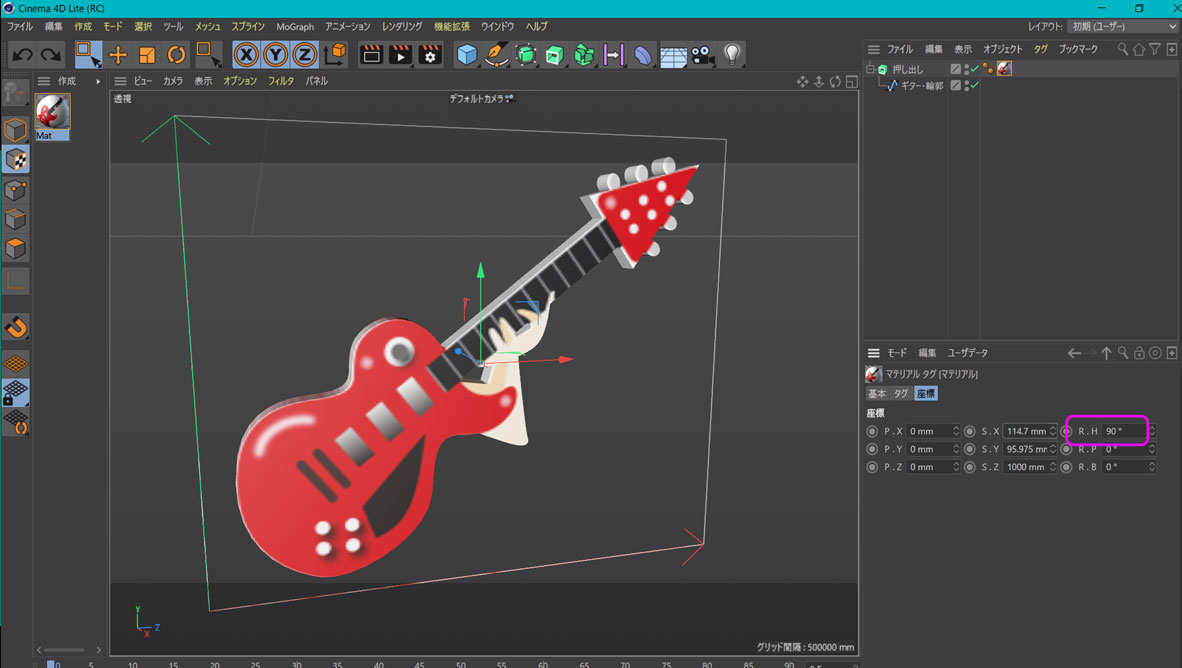Select the Spline Pen tool
1182x668 pixels.
pyautogui.click(x=496, y=55)
